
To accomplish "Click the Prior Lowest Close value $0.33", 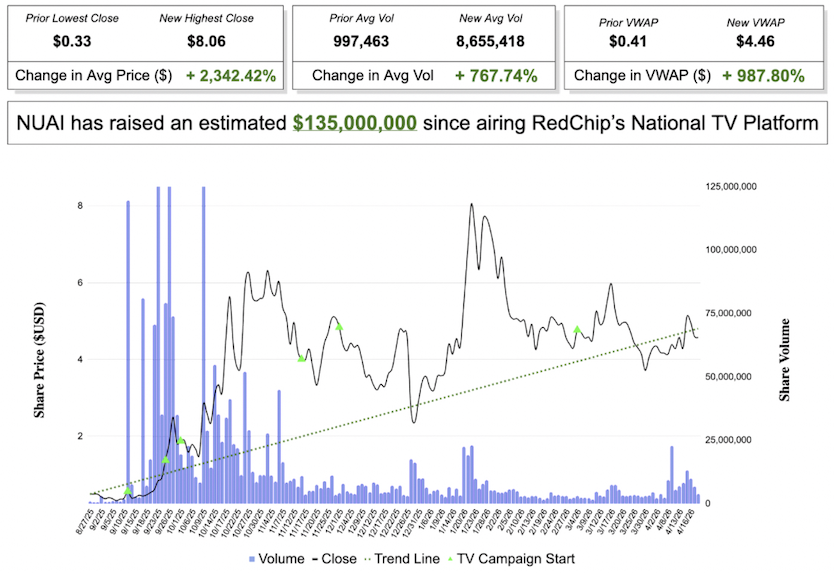I will point(72,41).
